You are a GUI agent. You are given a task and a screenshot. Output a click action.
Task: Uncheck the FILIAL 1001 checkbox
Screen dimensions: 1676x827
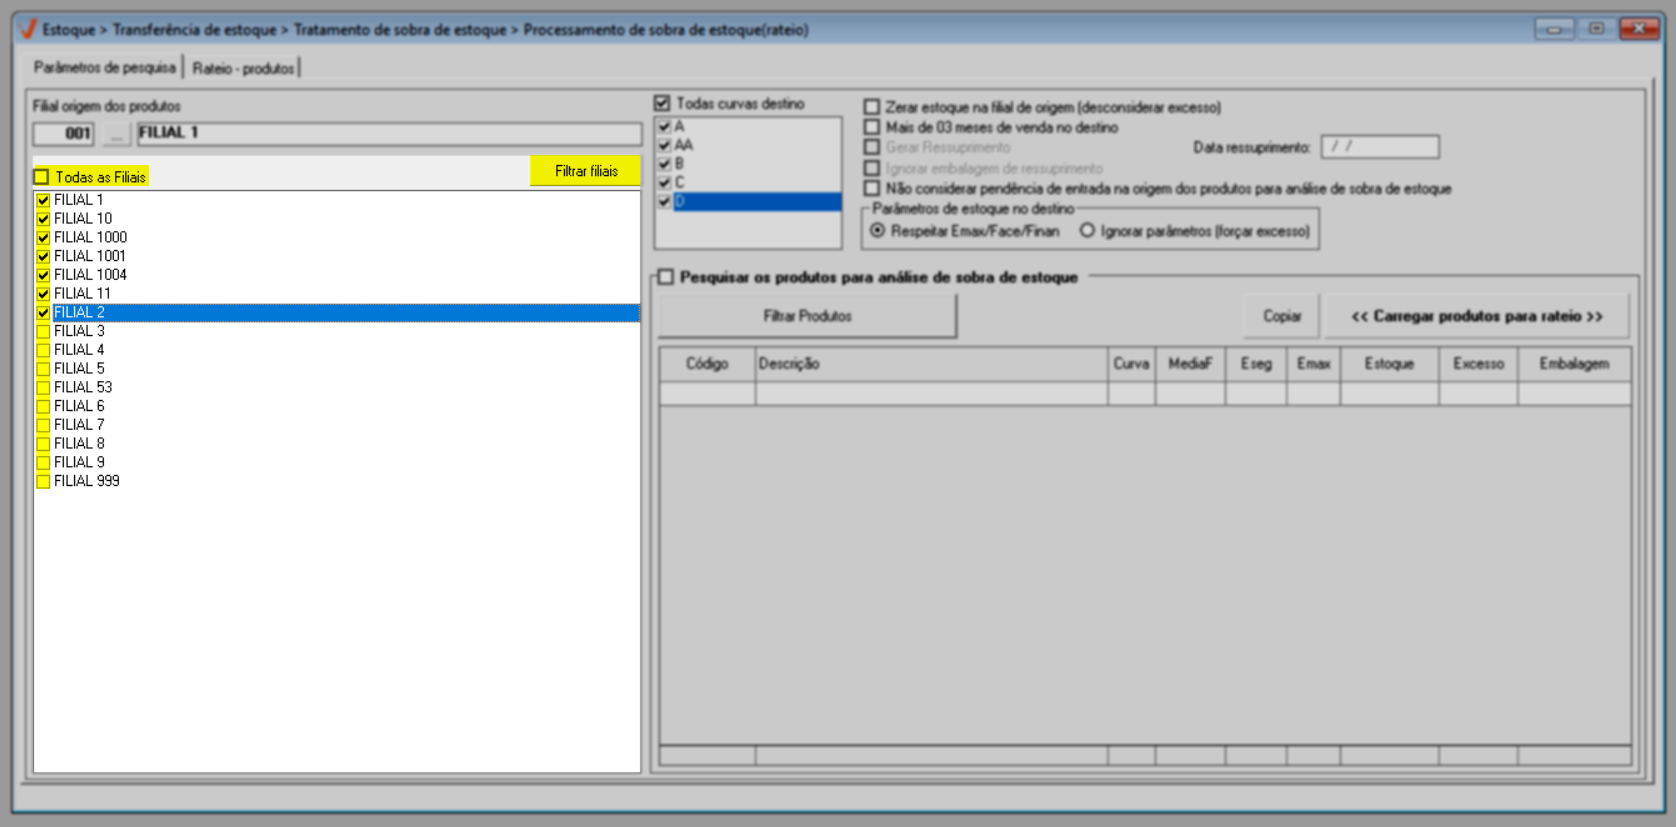tap(43, 257)
